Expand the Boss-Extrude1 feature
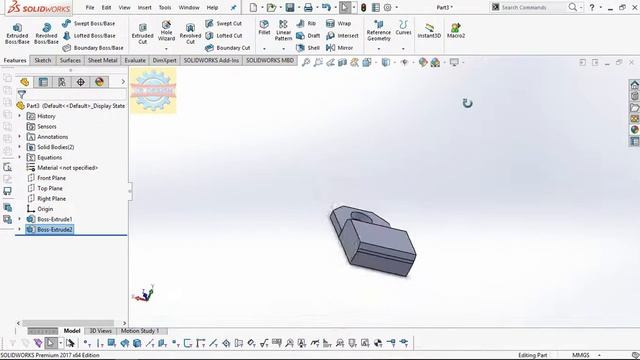 20,219
